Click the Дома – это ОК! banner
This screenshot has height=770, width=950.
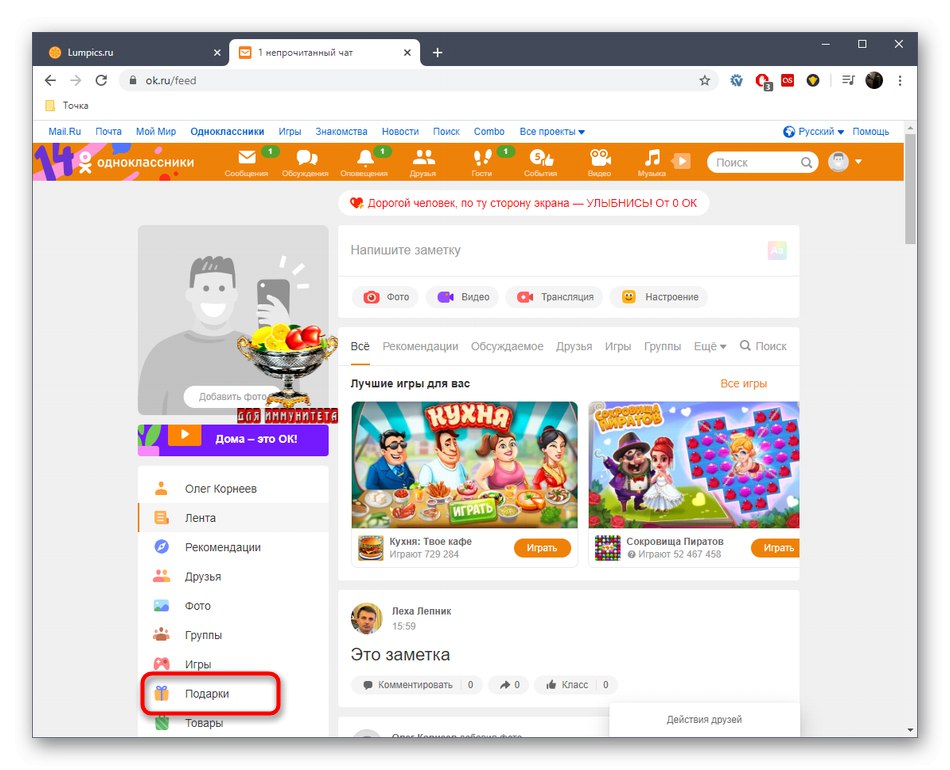tap(233, 440)
